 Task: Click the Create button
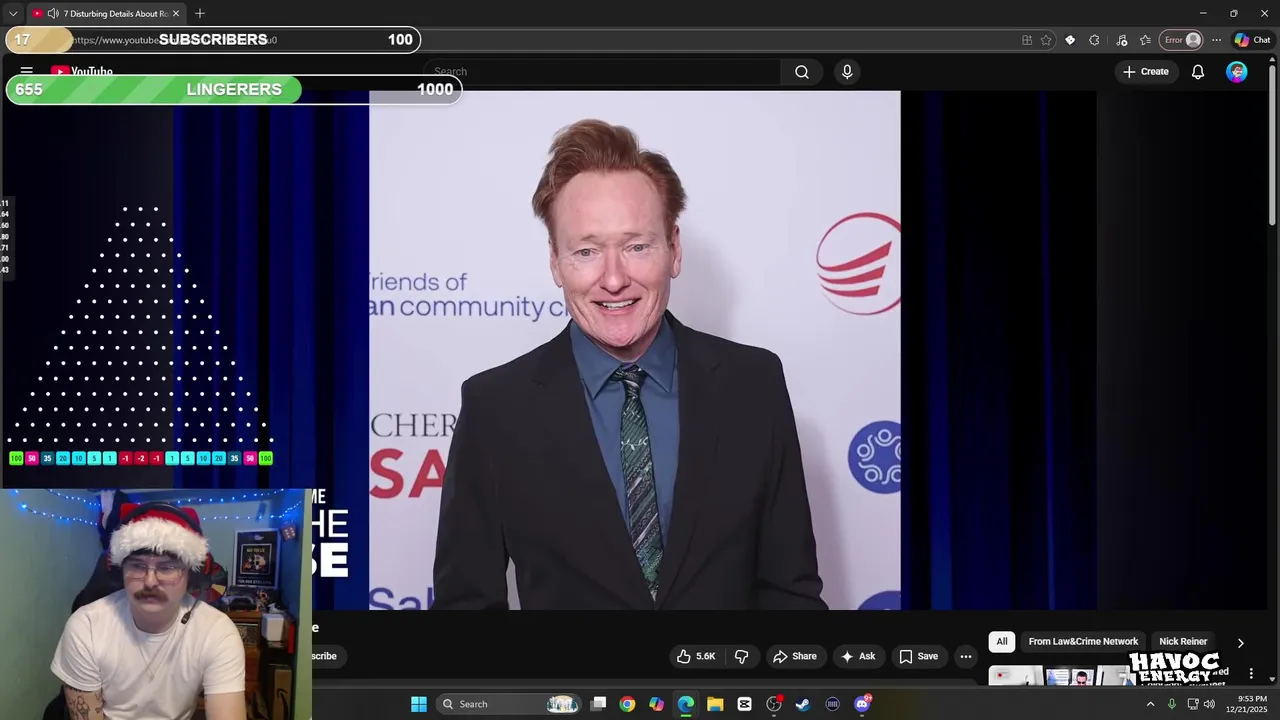coord(1145,72)
